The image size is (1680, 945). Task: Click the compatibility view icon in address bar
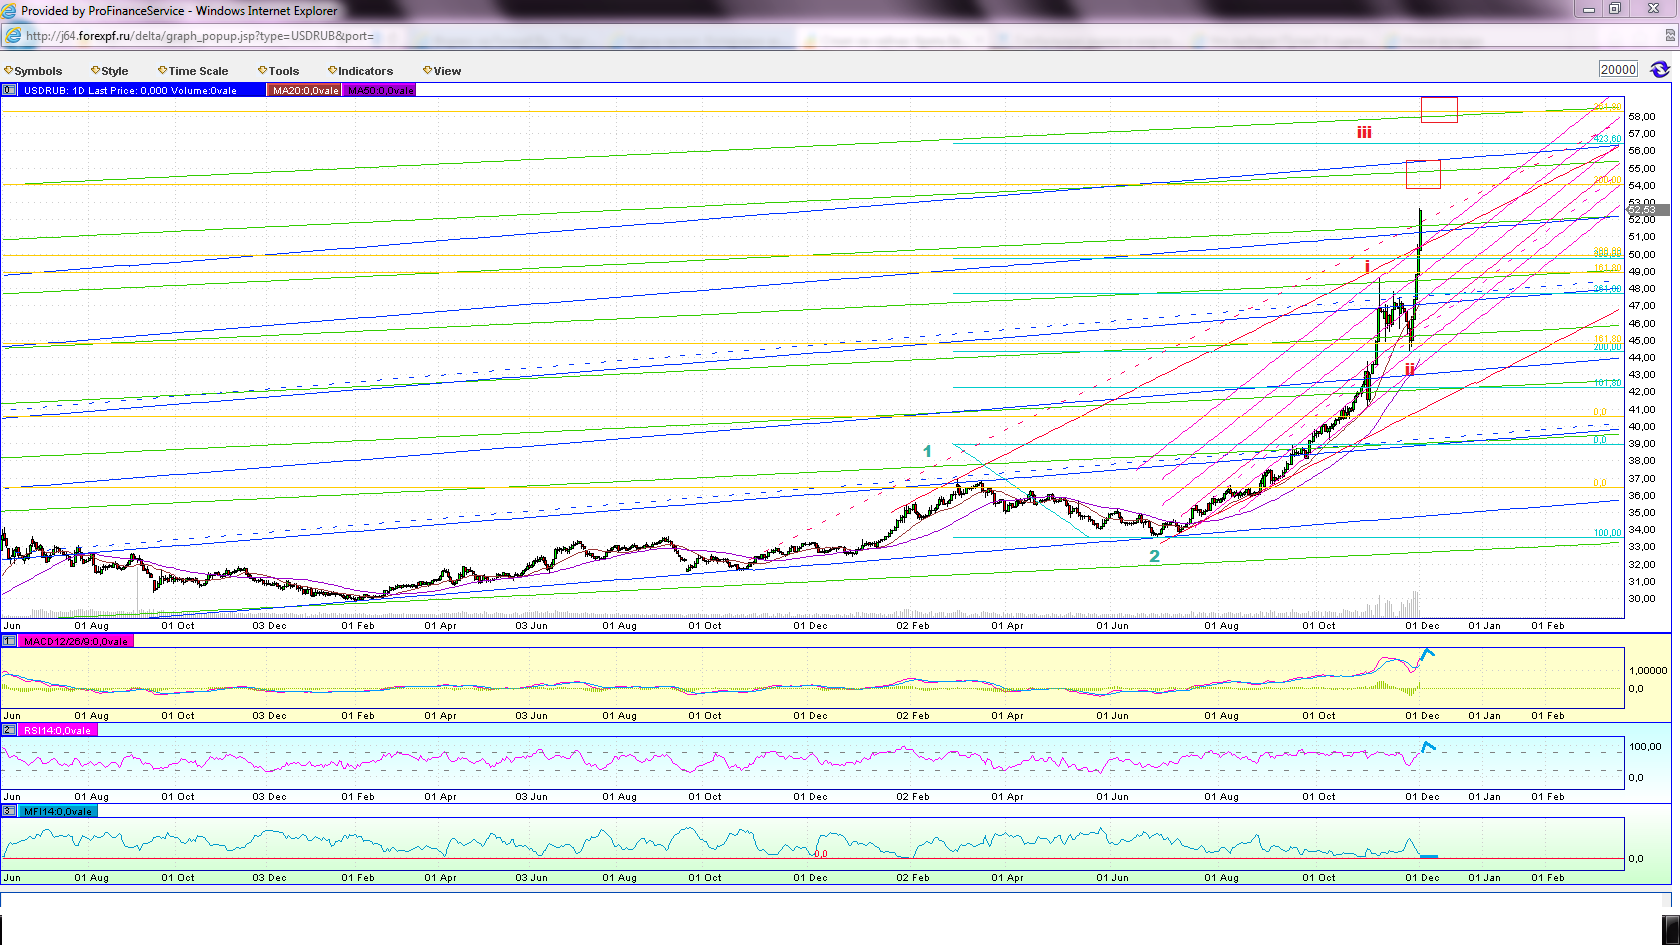(x=1670, y=35)
